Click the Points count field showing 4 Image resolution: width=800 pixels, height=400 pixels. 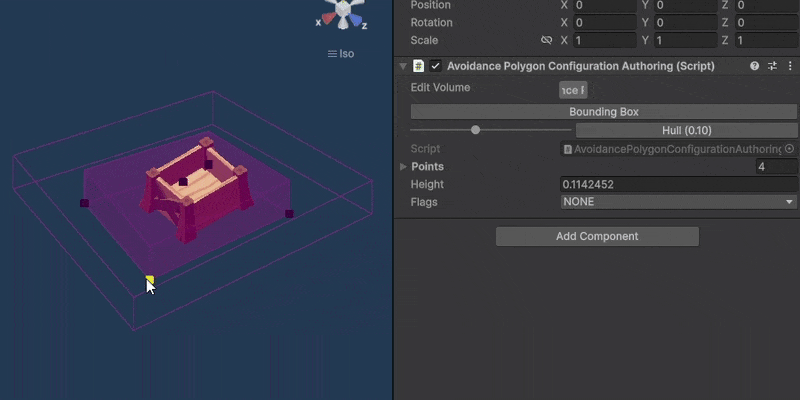click(776, 166)
